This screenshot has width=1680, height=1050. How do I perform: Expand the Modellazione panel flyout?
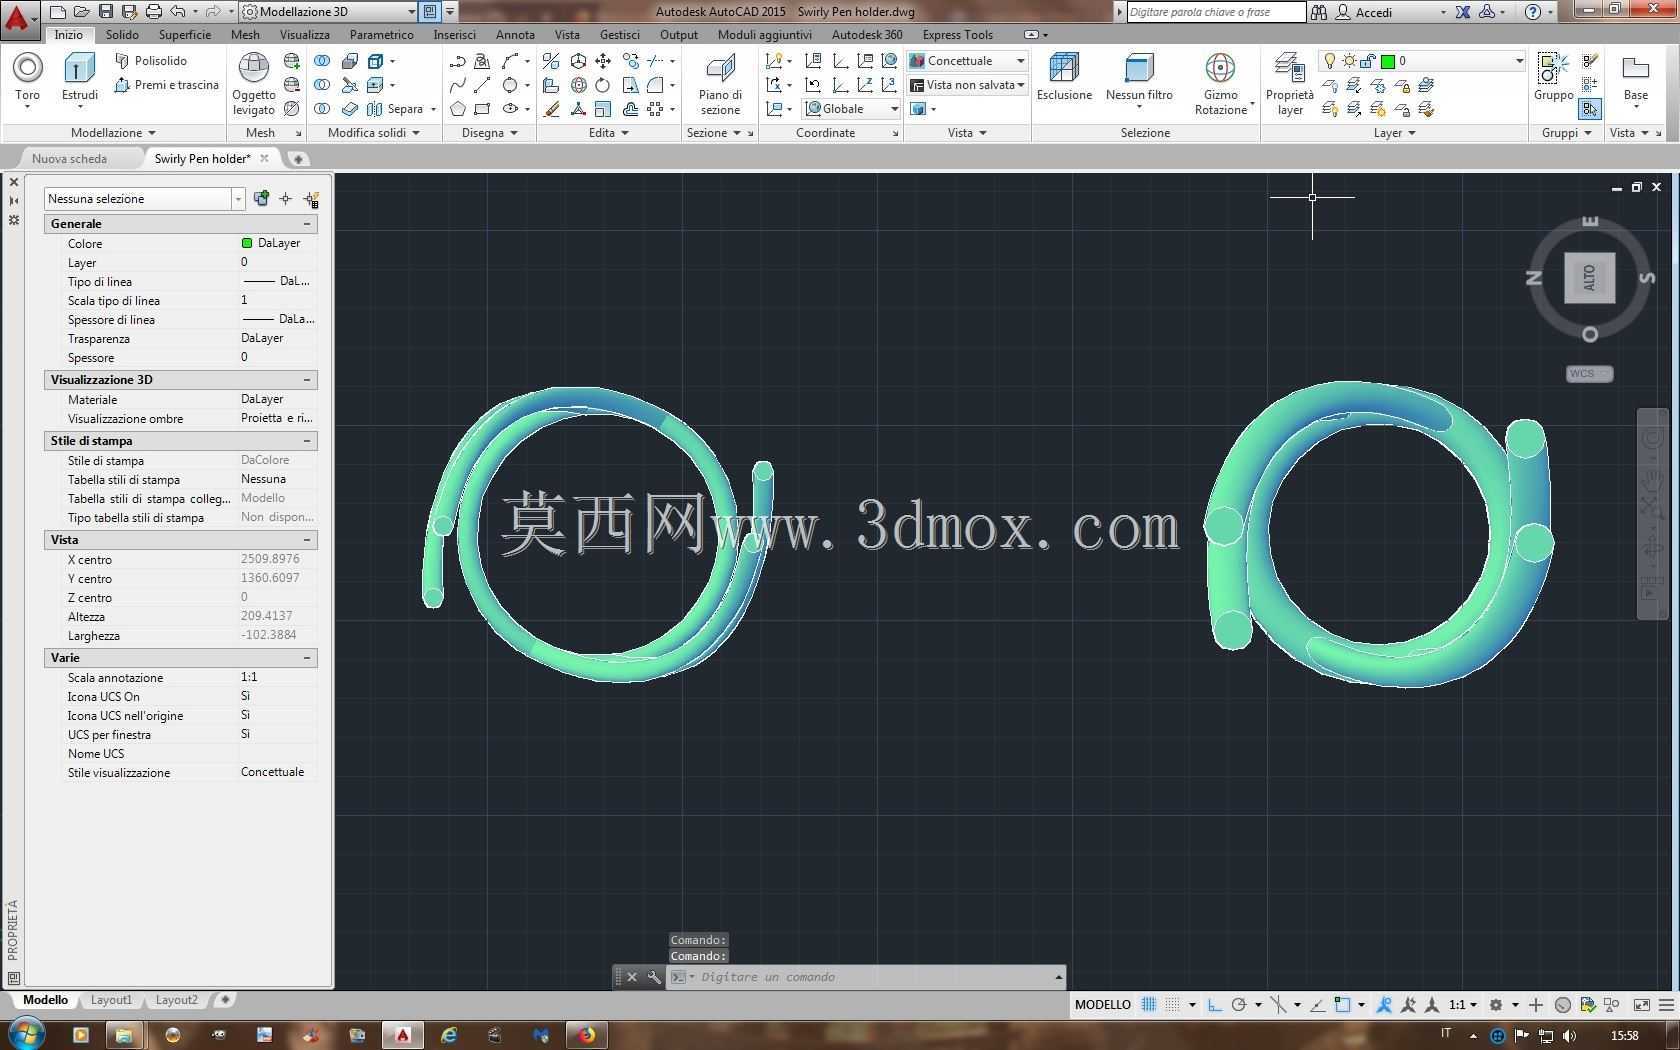click(x=113, y=133)
